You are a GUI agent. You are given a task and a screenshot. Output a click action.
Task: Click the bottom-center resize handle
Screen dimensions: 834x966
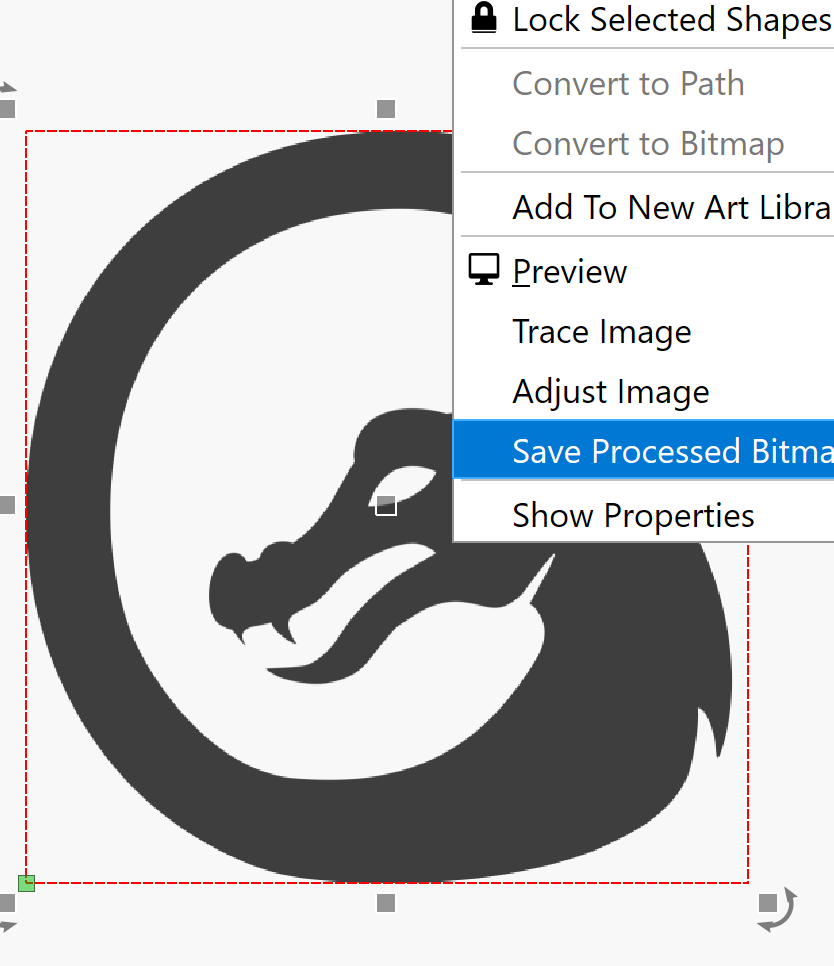pos(386,903)
